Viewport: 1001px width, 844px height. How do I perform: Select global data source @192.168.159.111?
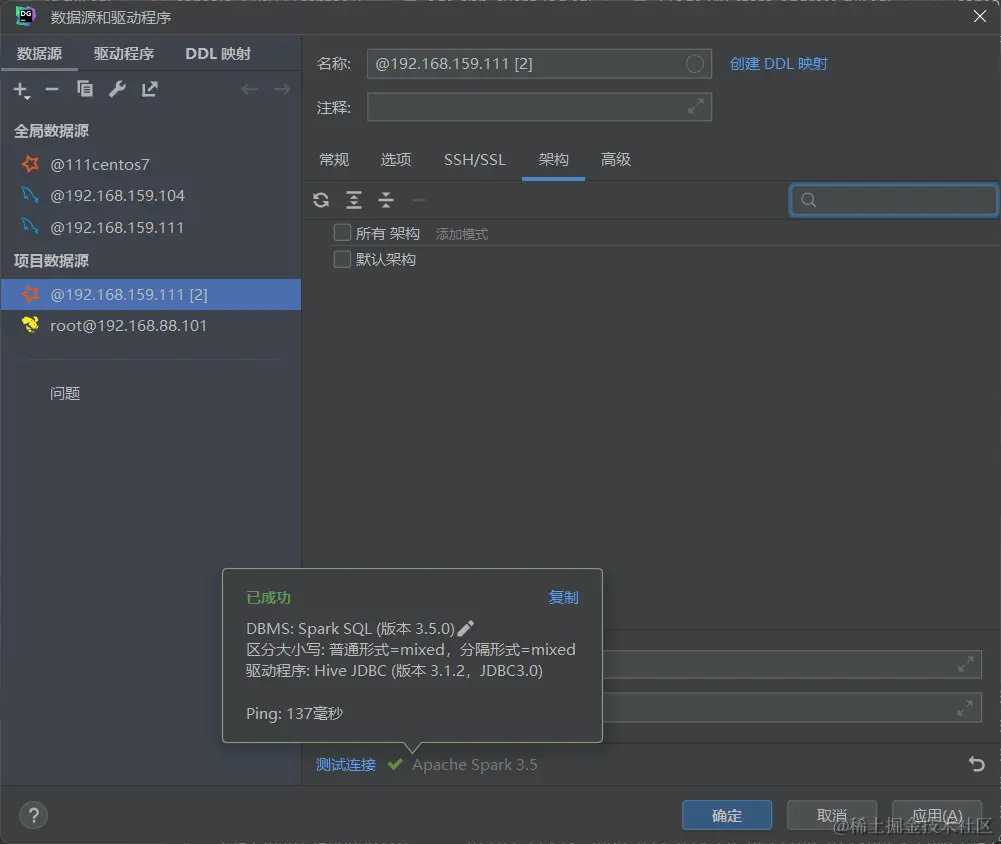(151, 227)
